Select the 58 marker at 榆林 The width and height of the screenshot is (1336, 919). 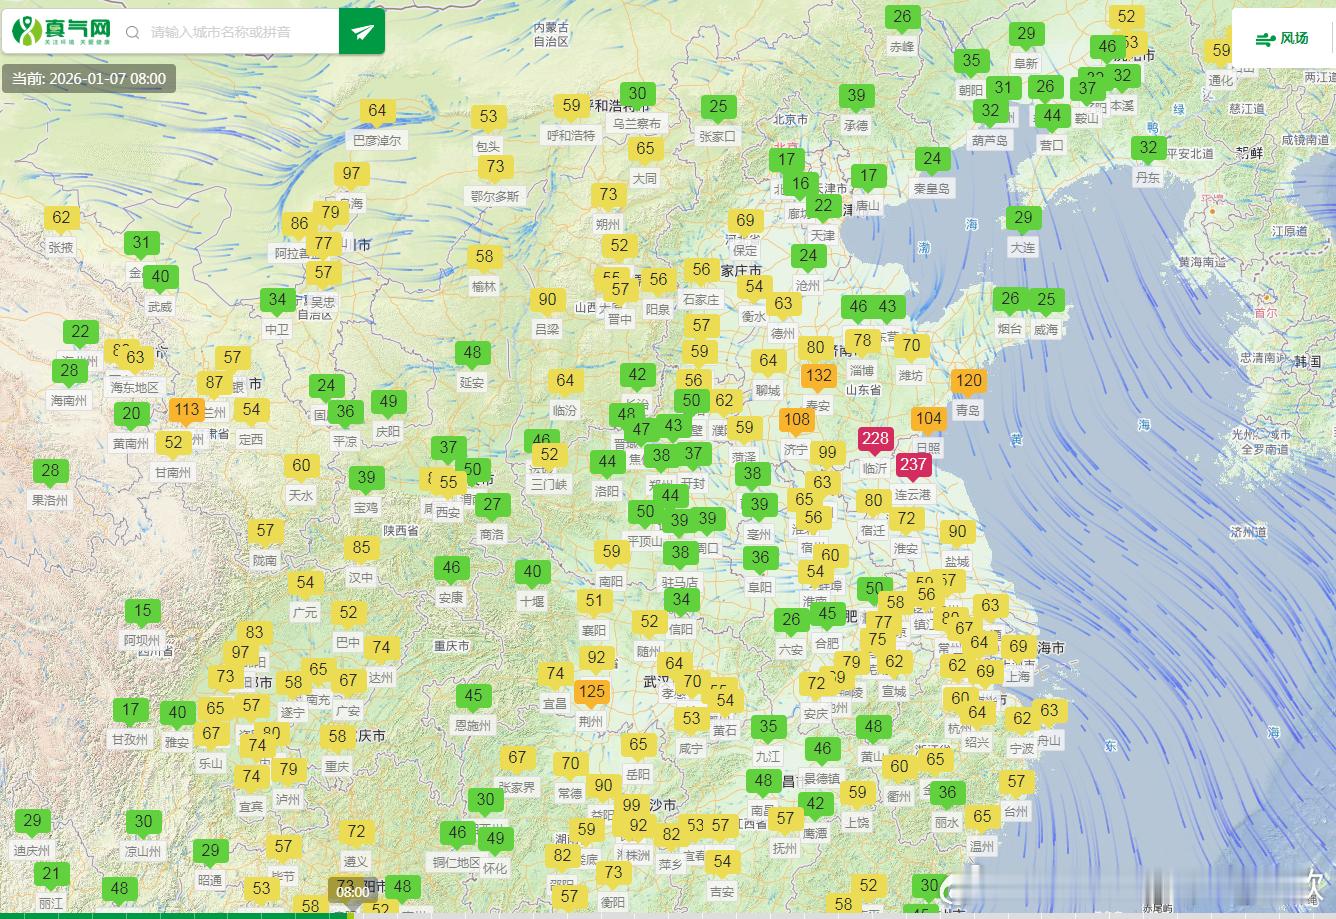[x=484, y=257]
